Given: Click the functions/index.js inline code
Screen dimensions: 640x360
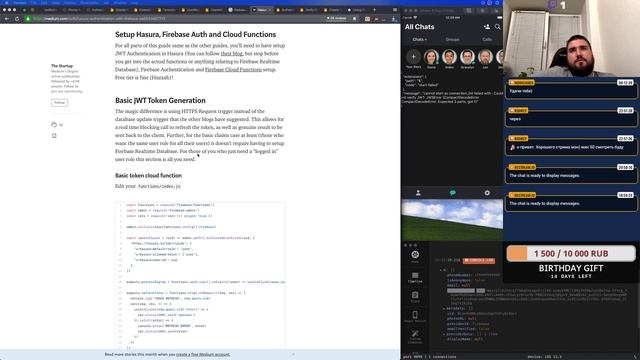Looking at the screenshot, I should click(x=159, y=186).
